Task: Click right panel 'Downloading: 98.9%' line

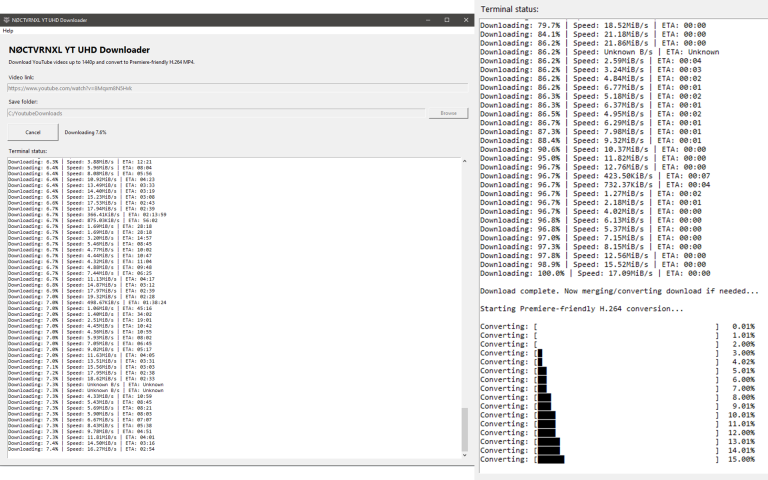Action: click(593, 264)
